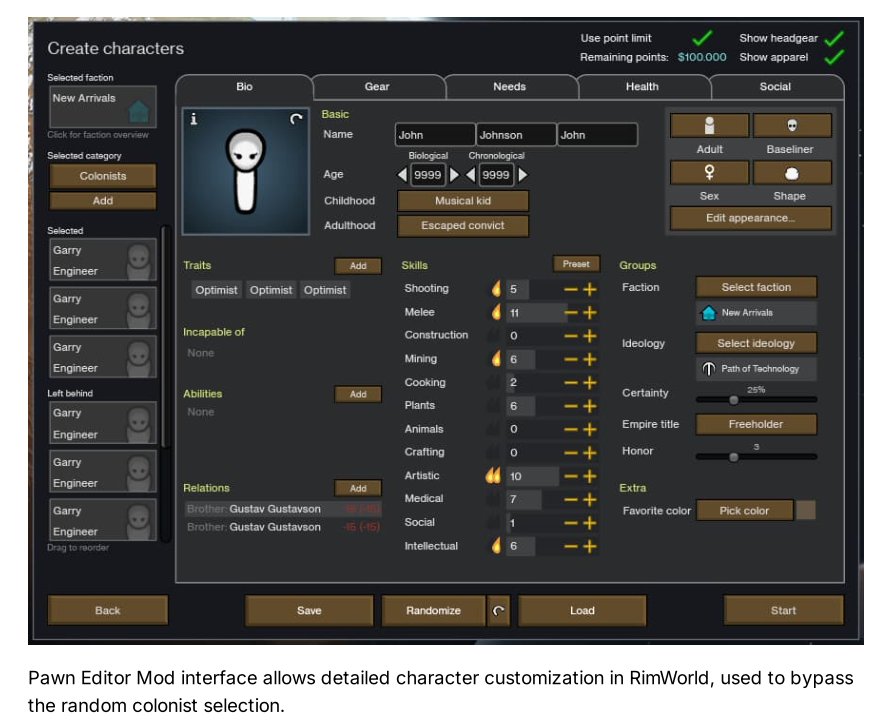Add a relation with Relations Add
874x728 pixels.
pyautogui.click(x=358, y=488)
